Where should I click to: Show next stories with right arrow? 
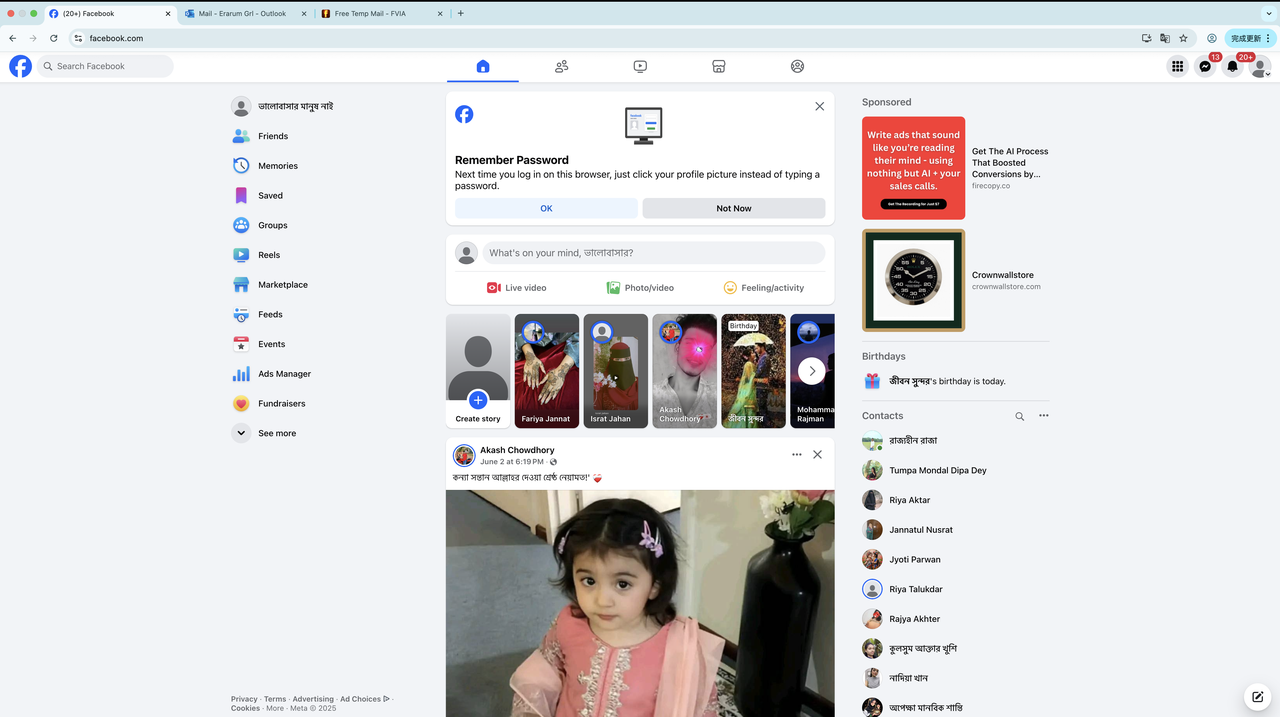tap(812, 371)
